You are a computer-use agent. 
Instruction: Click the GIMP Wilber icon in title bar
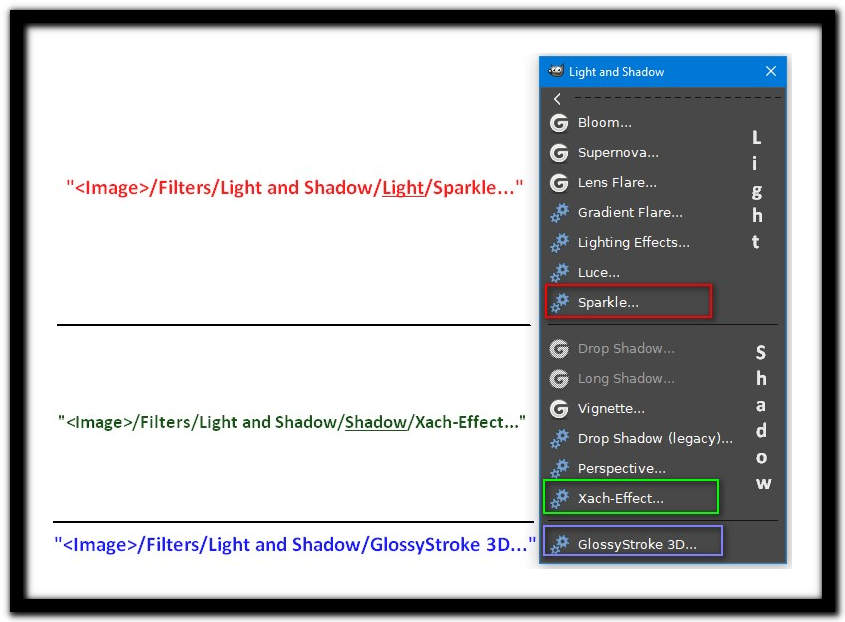tap(556, 71)
